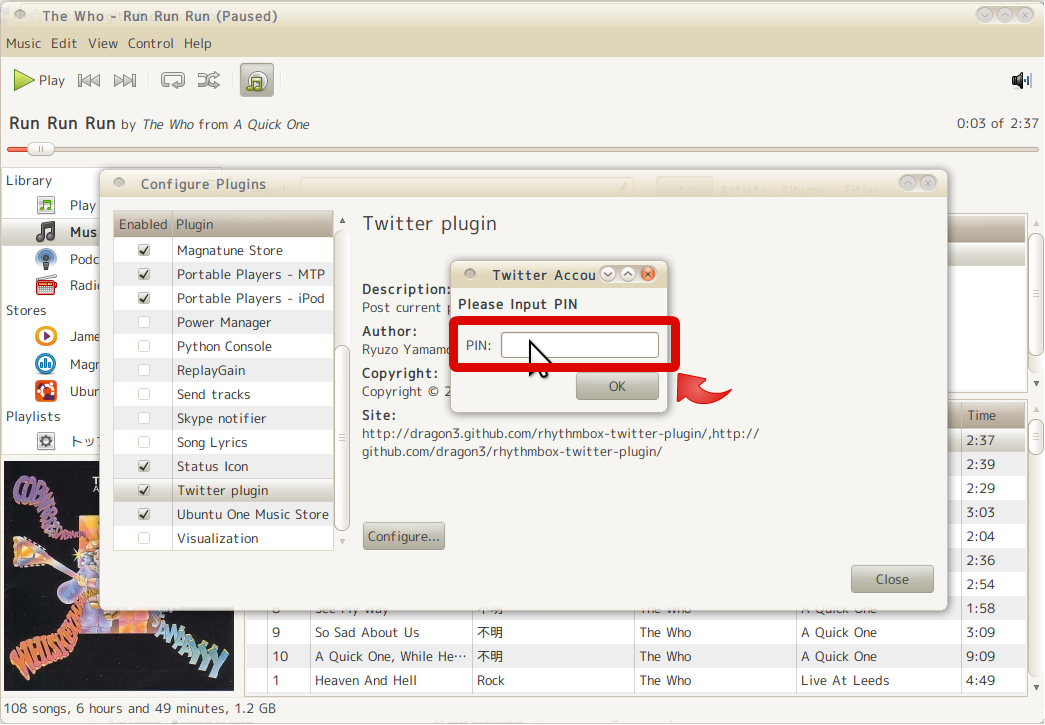This screenshot has width=1045, height=725.
Task: Select the Power Manager plugin name
Action: (x=224, y=323)
